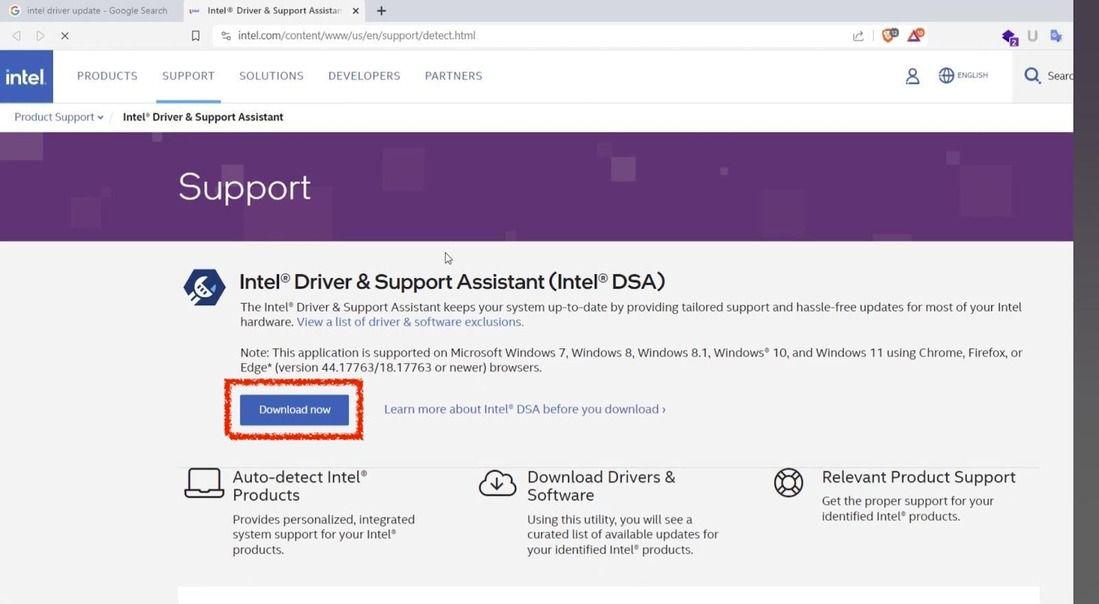Click the cloud download icon

[x=498, y=483]
